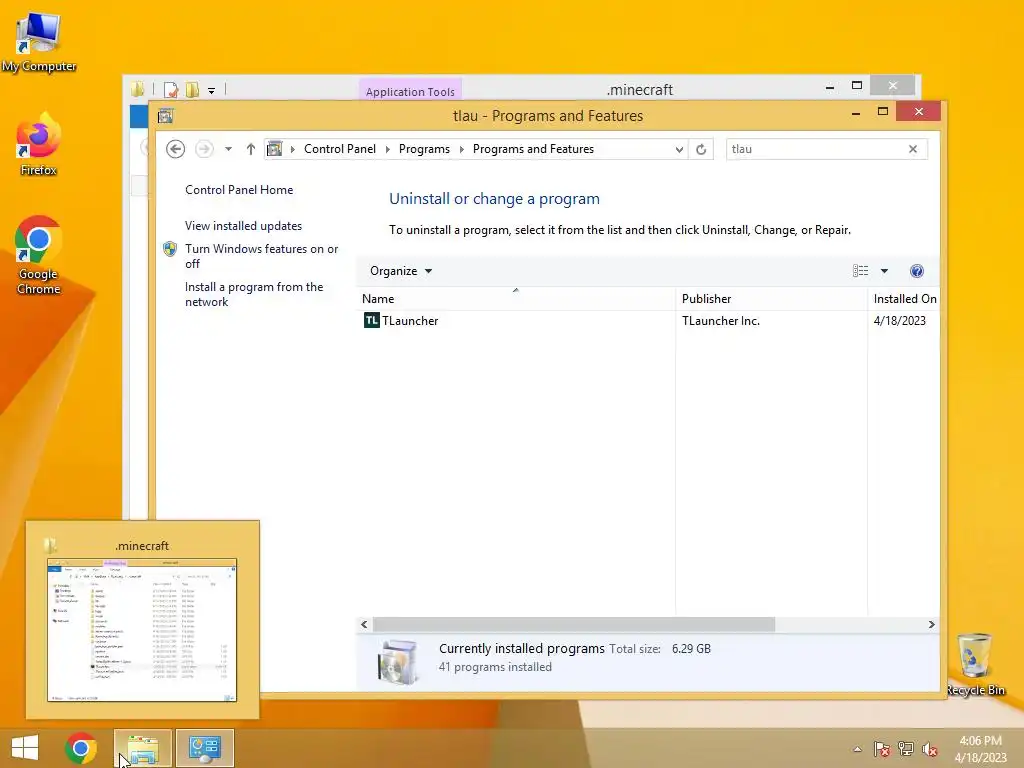Open the recent locations dropdown arrow

pyautogui.click(x=229, y=149)
